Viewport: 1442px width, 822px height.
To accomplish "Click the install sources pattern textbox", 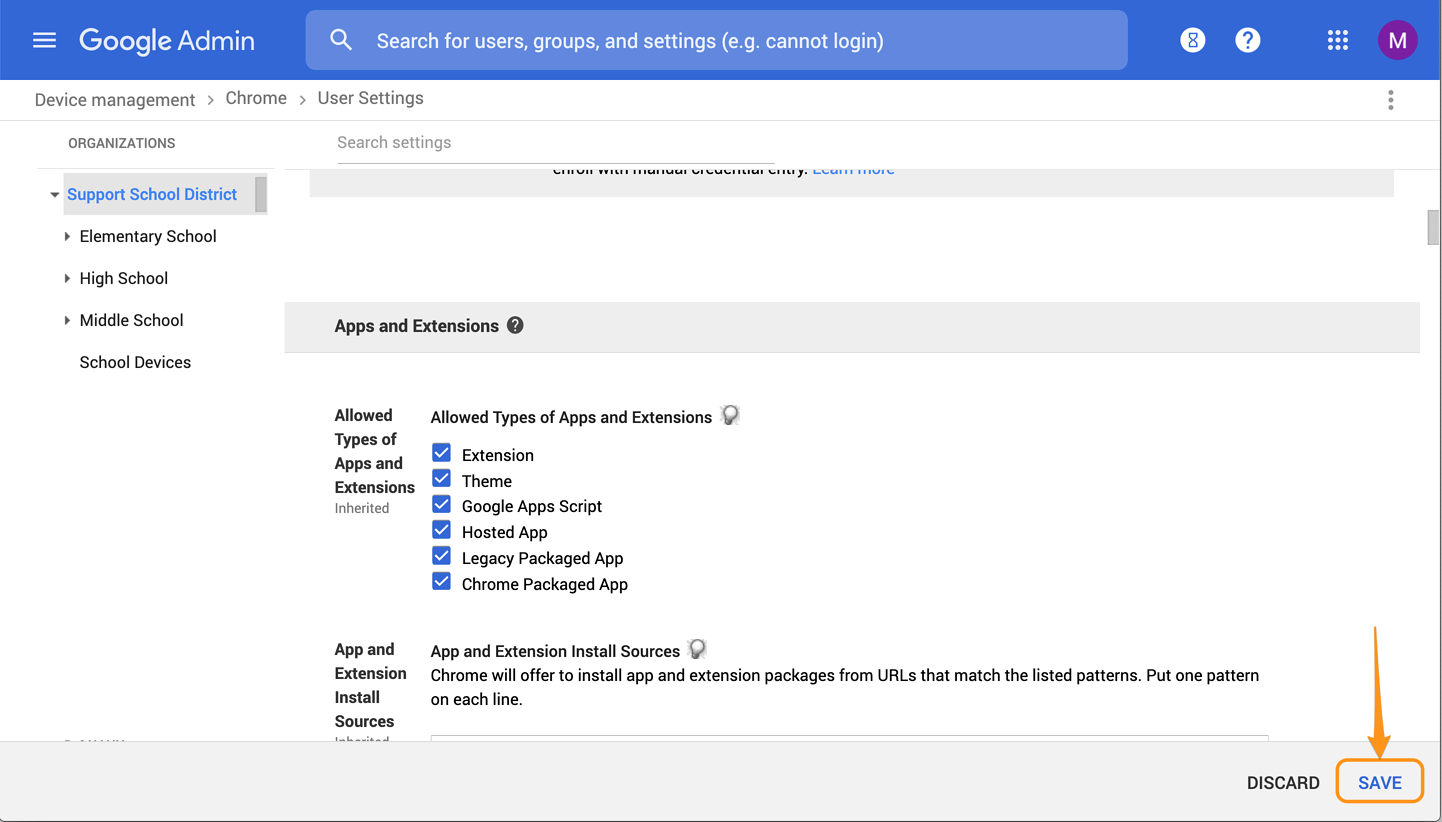I will (849, 738).
